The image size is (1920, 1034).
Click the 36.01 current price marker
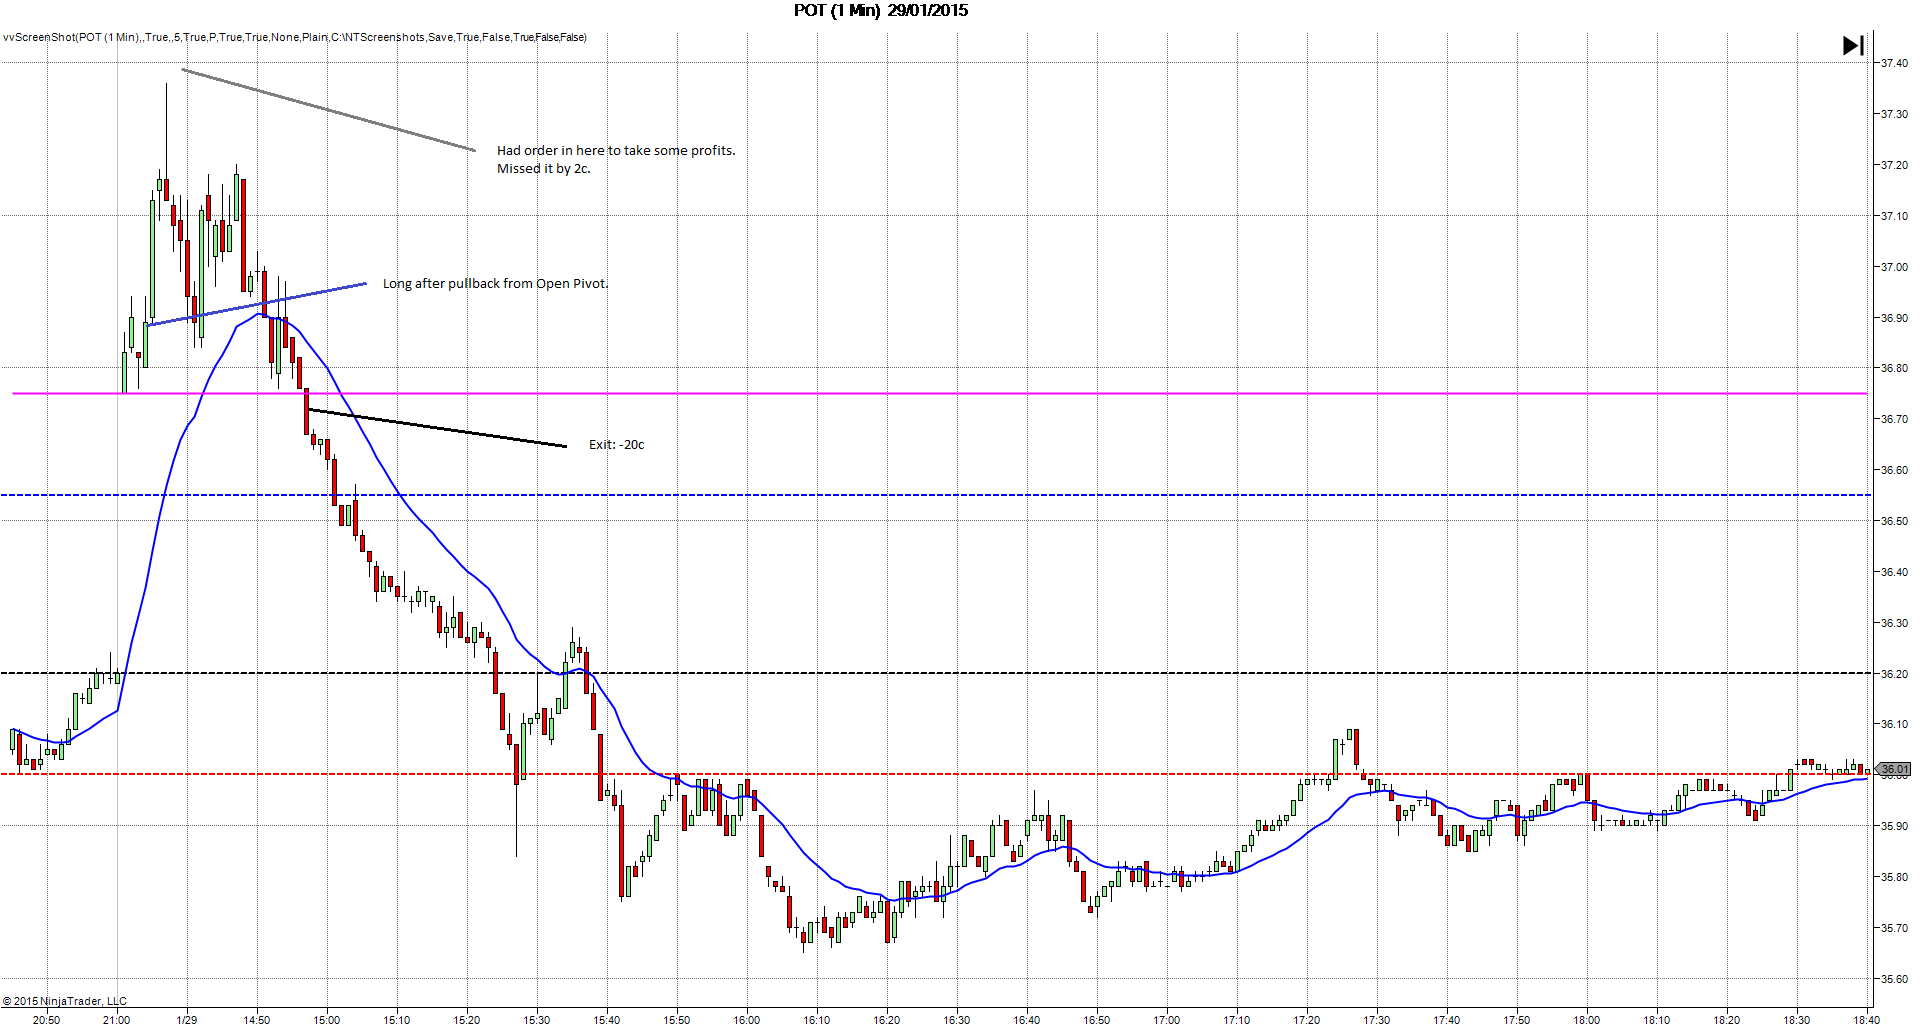[1894, 770]
